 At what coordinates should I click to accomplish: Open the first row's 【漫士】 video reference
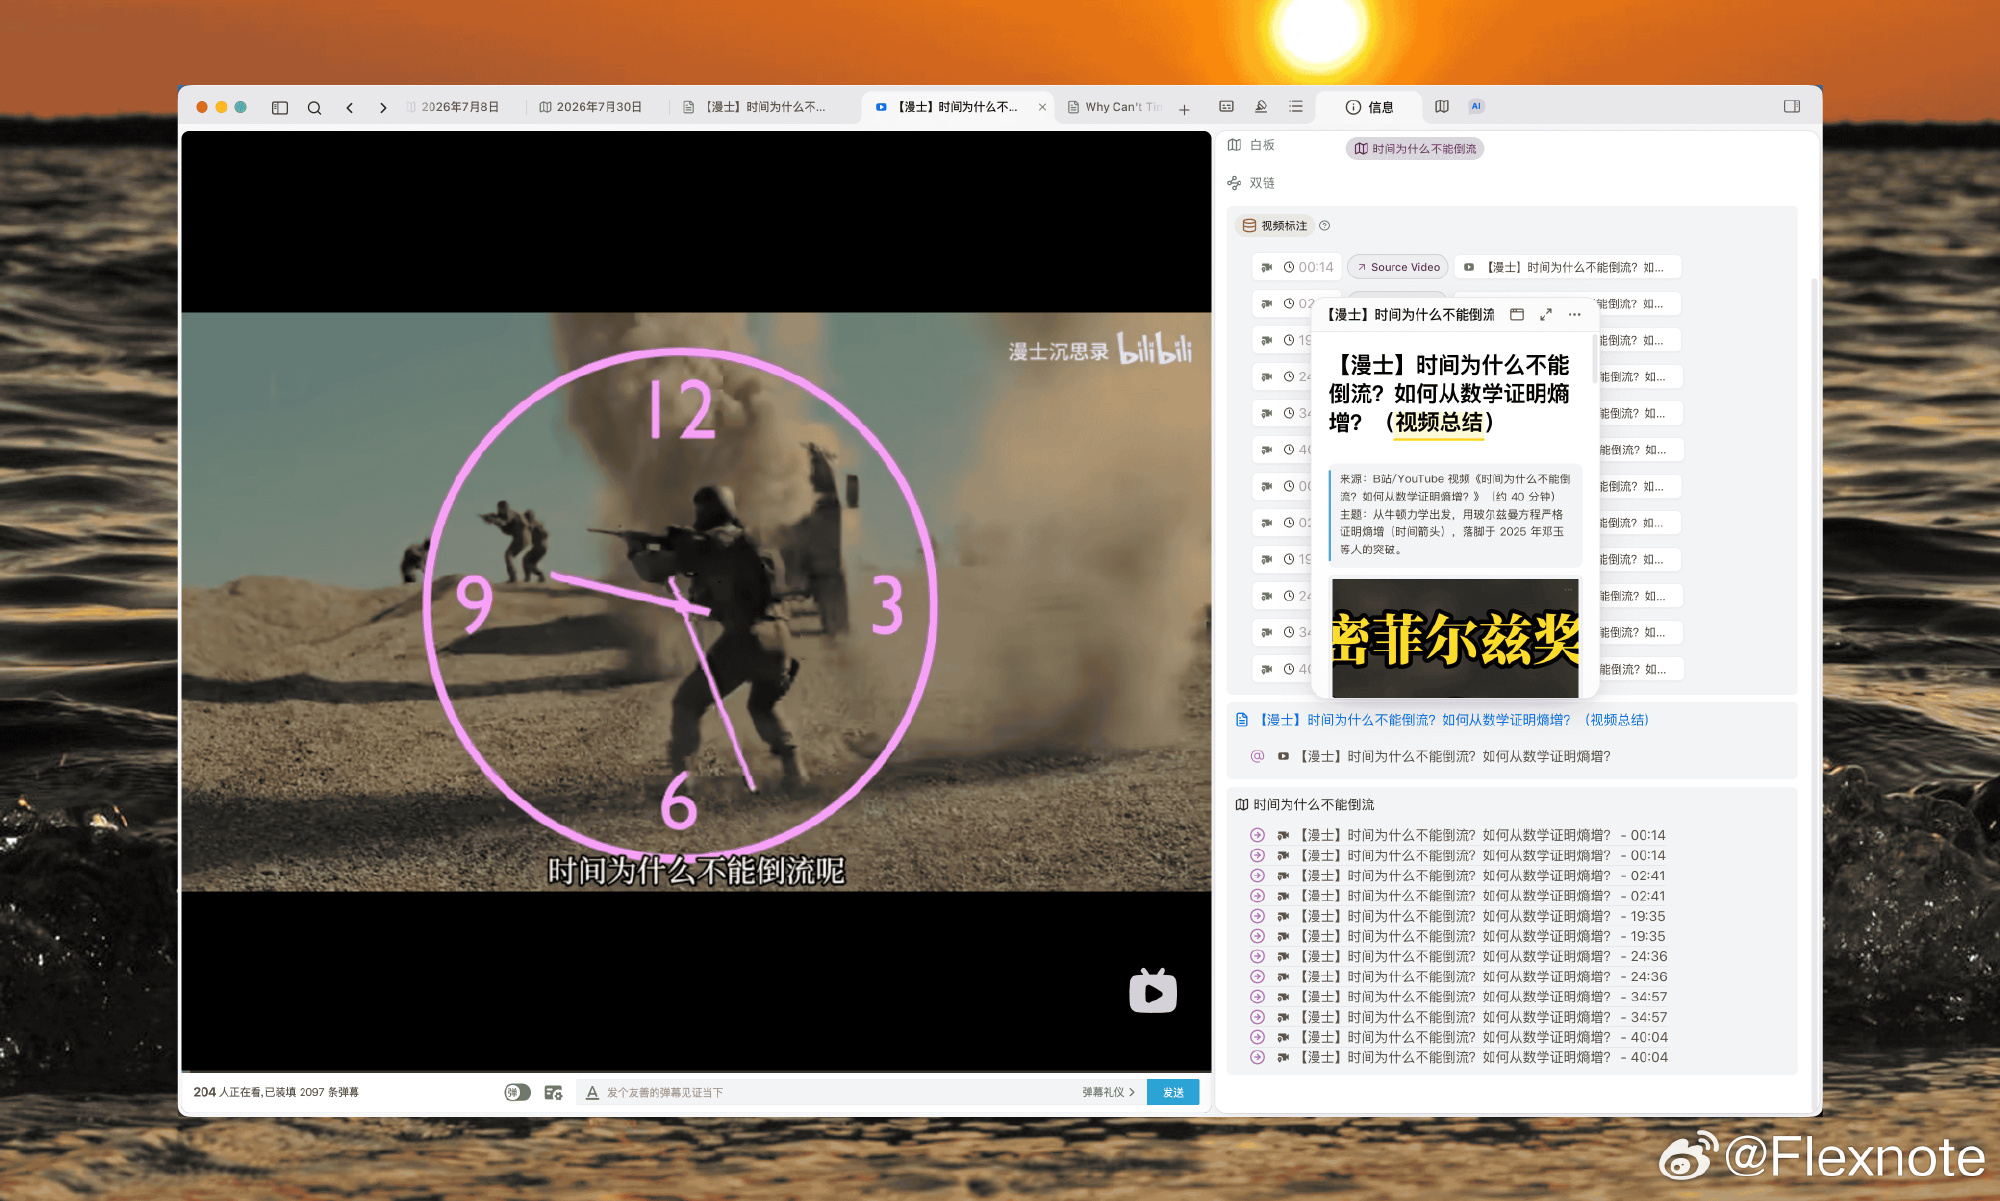(1567, 267)
